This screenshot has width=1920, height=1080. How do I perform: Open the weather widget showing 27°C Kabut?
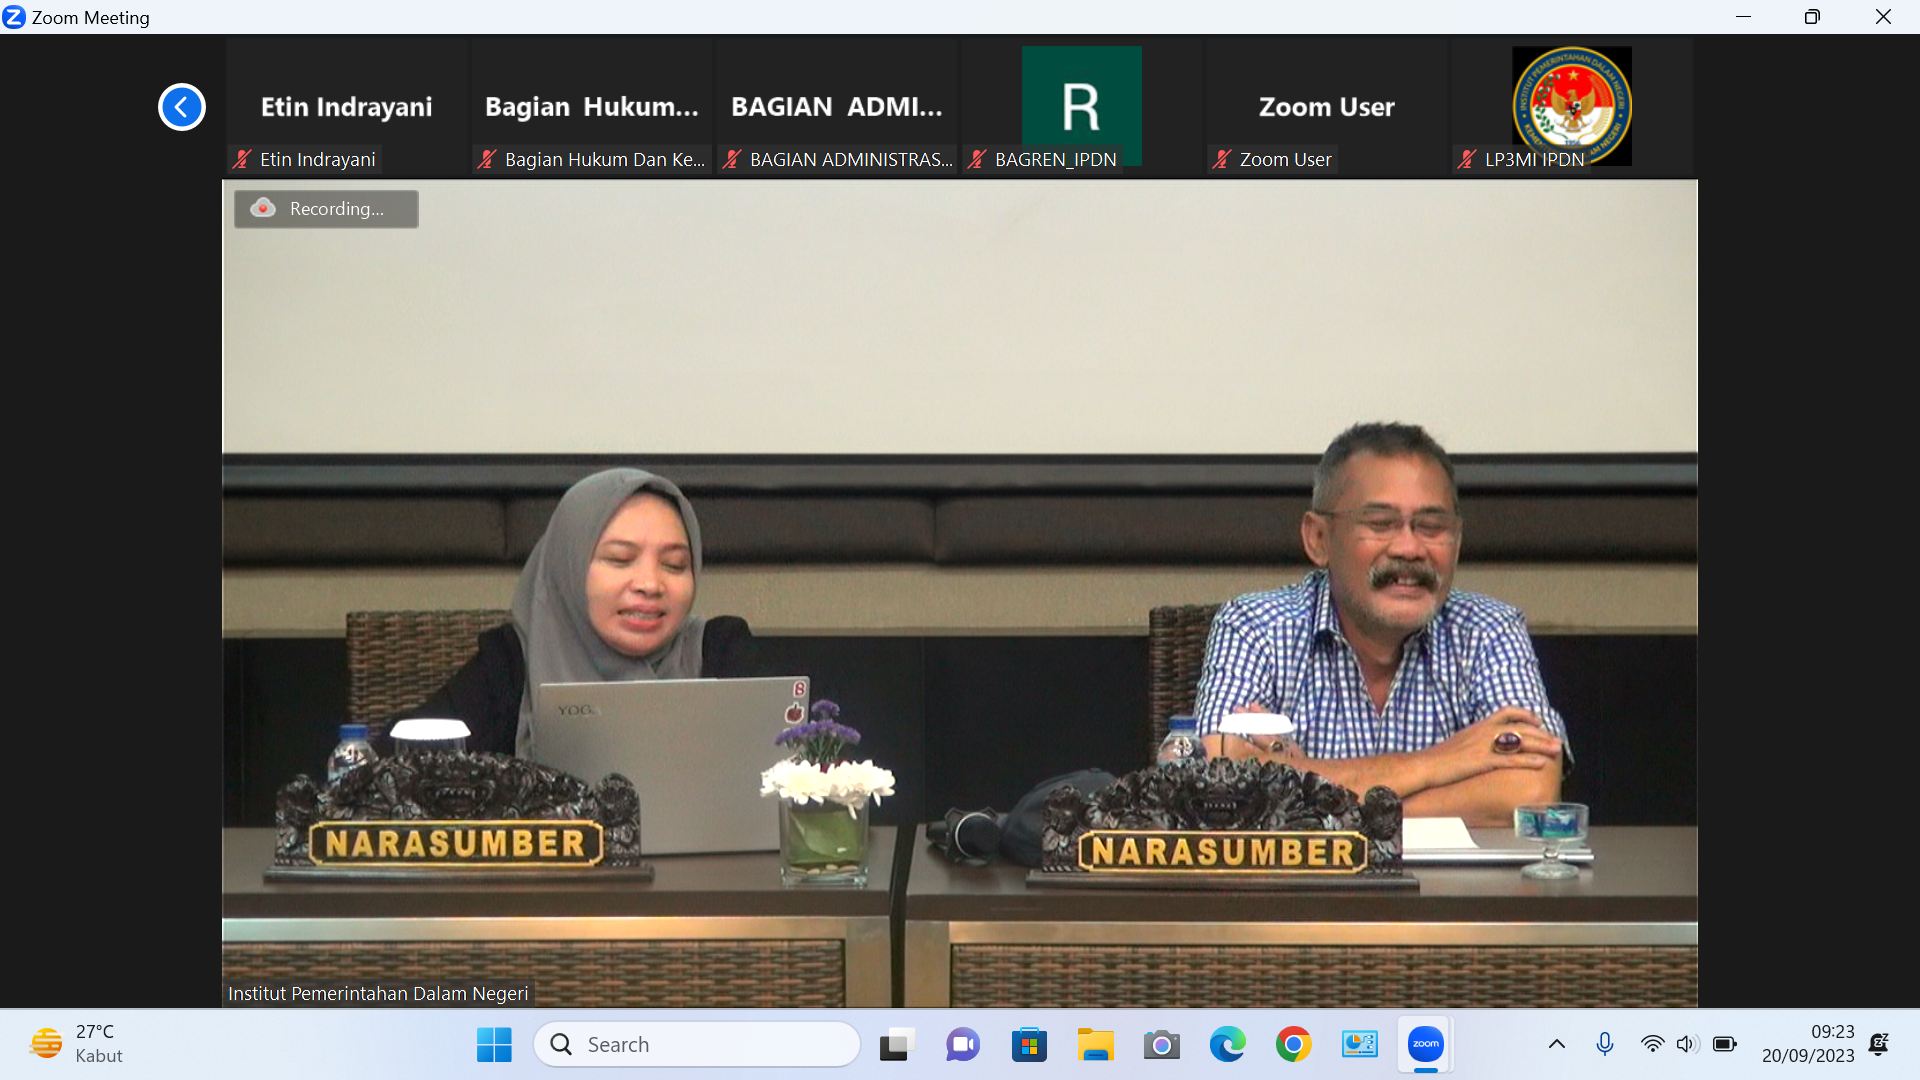pyautogui.click(x=78, y=1044)
